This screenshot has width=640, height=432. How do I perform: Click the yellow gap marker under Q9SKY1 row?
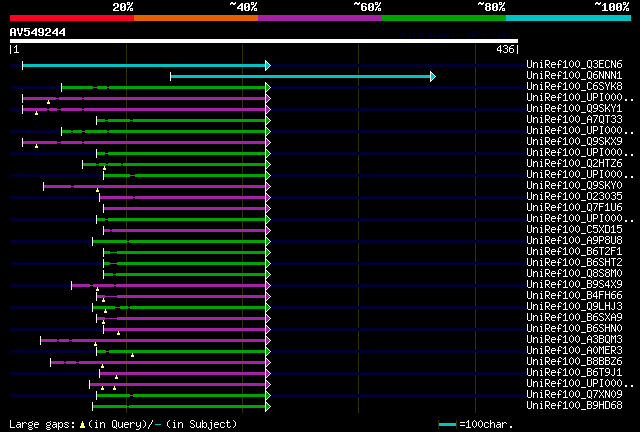coord(36,113)
